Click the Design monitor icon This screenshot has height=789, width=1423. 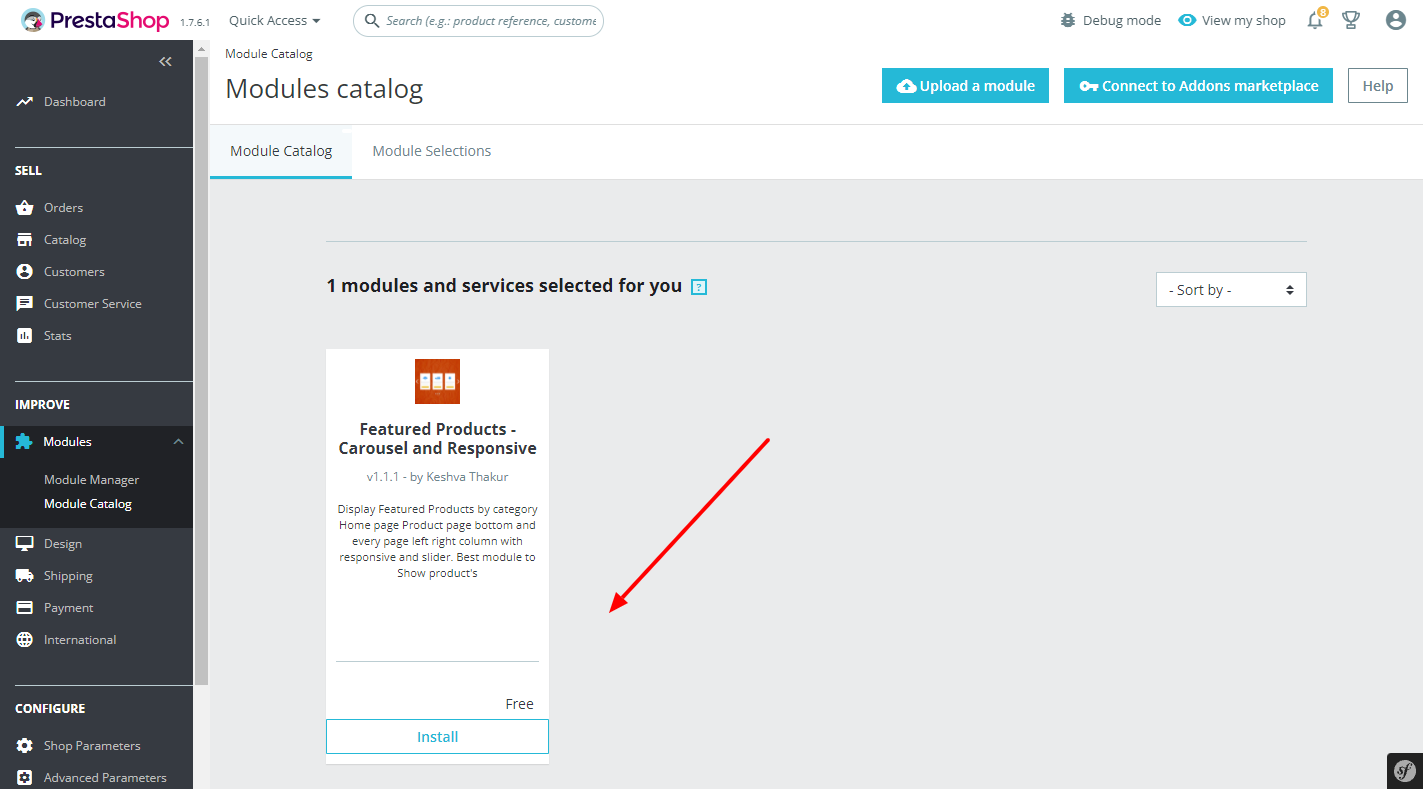25,544
